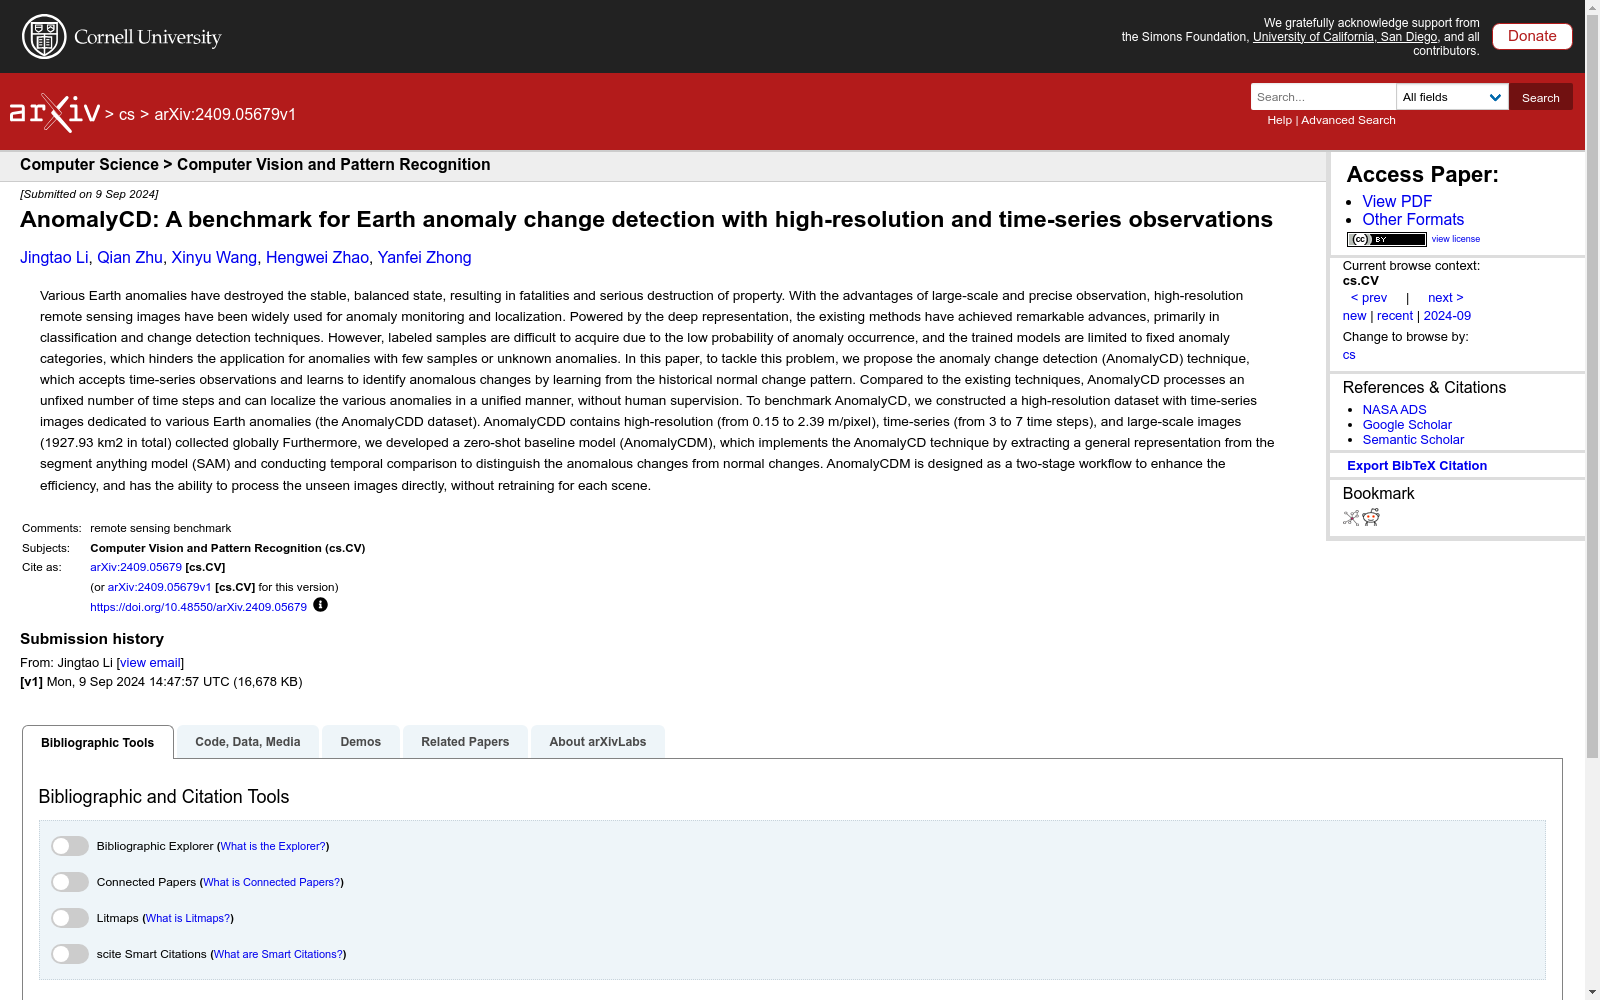Click the view license link

(1455, 239)
